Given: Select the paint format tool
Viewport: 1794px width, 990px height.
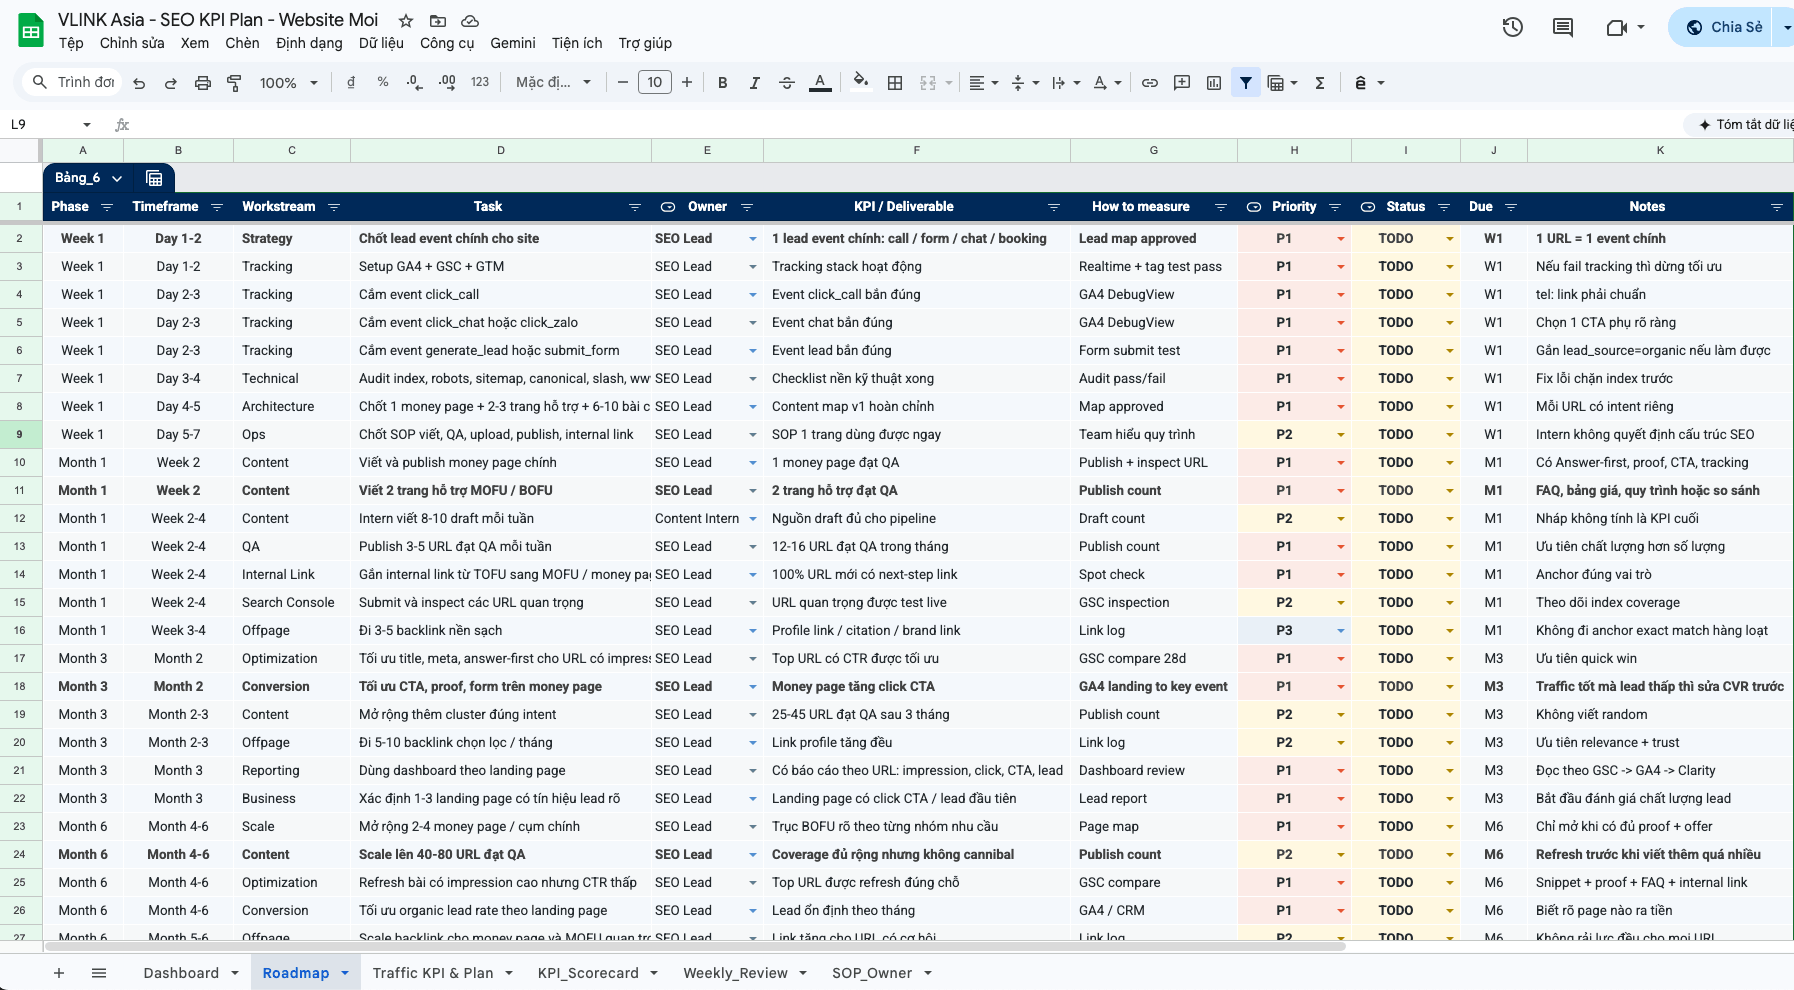Looking at the screenshot, I should click(234, 83).
